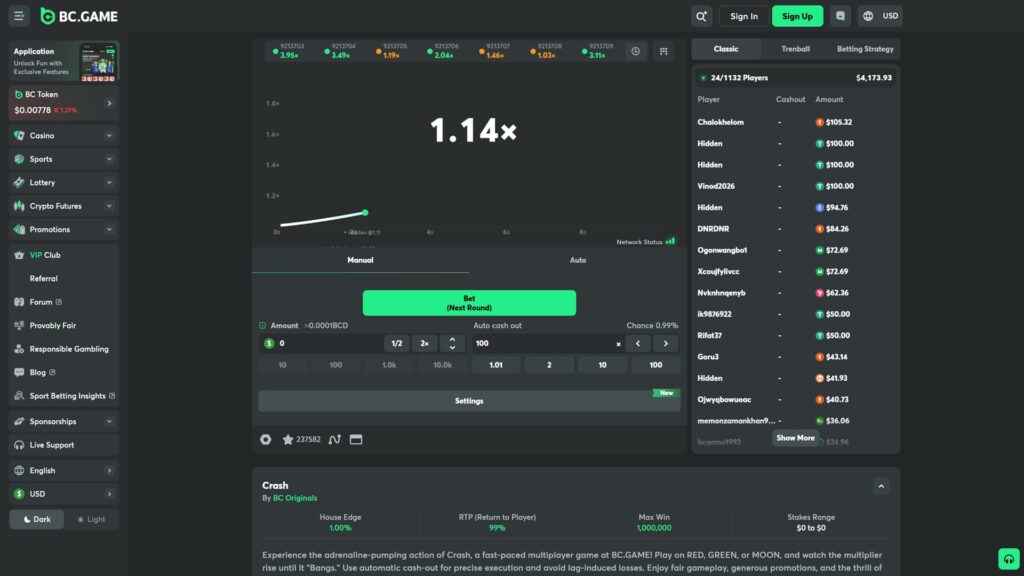Open the trend statistics icon

[334, 440]
